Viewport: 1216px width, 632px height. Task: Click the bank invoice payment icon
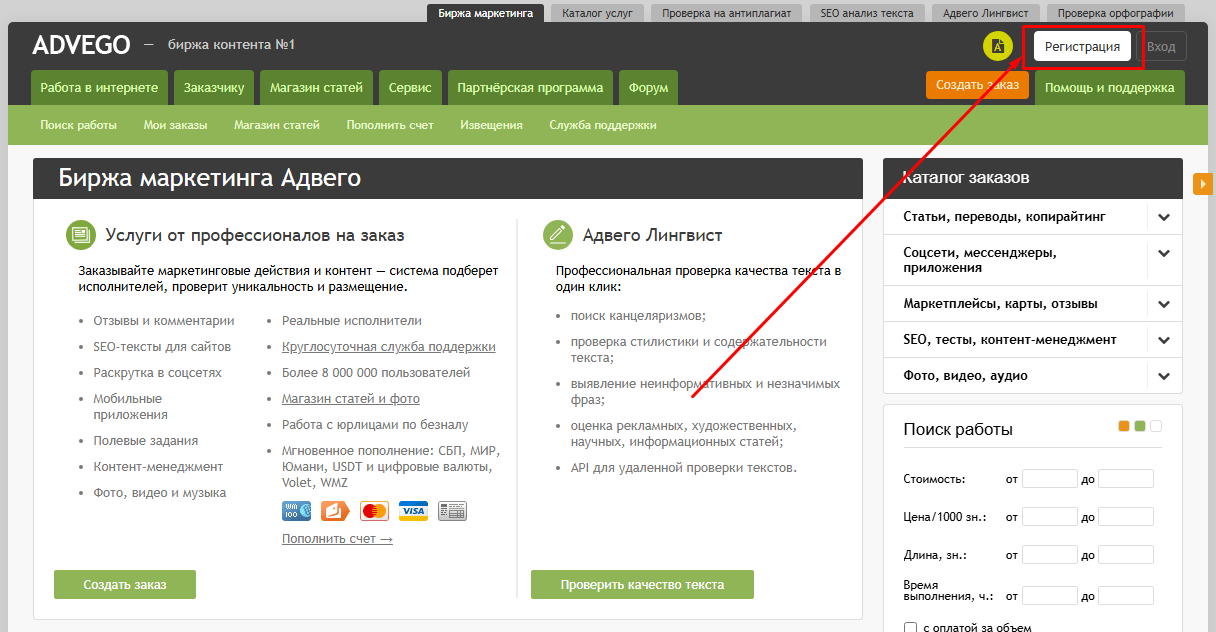[x=452, y=511]
